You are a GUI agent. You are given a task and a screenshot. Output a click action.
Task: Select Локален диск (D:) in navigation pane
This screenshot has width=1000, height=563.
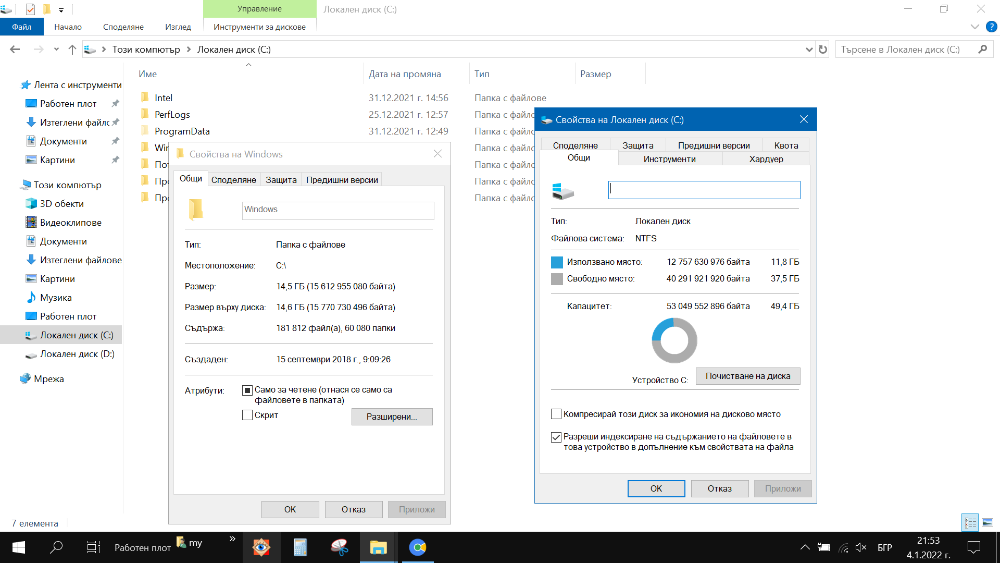[77, 354]
